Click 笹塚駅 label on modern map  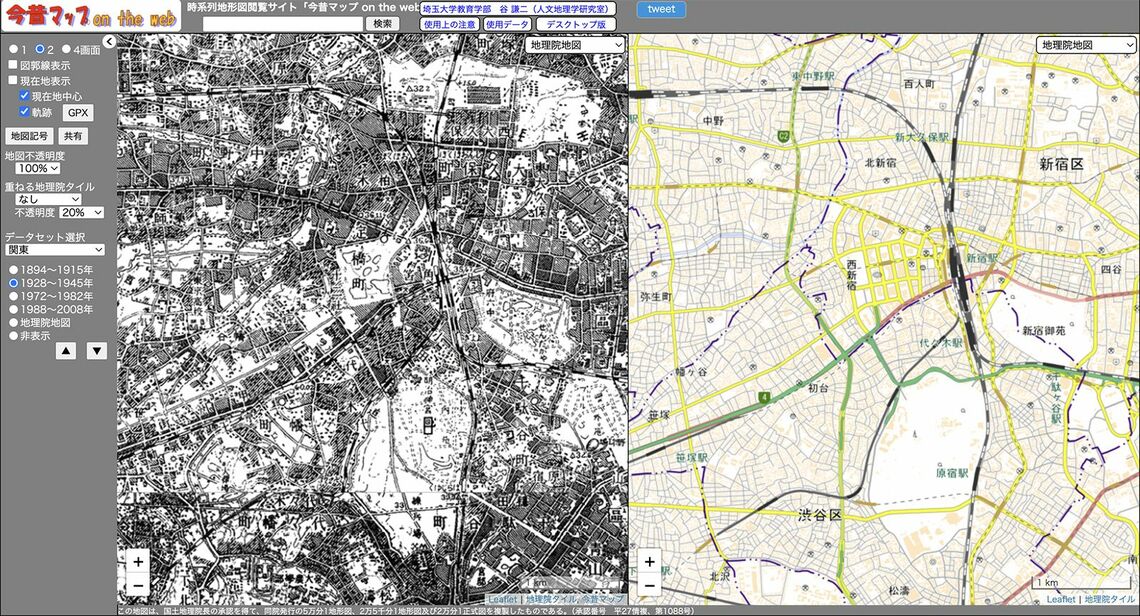click(691, 457)
